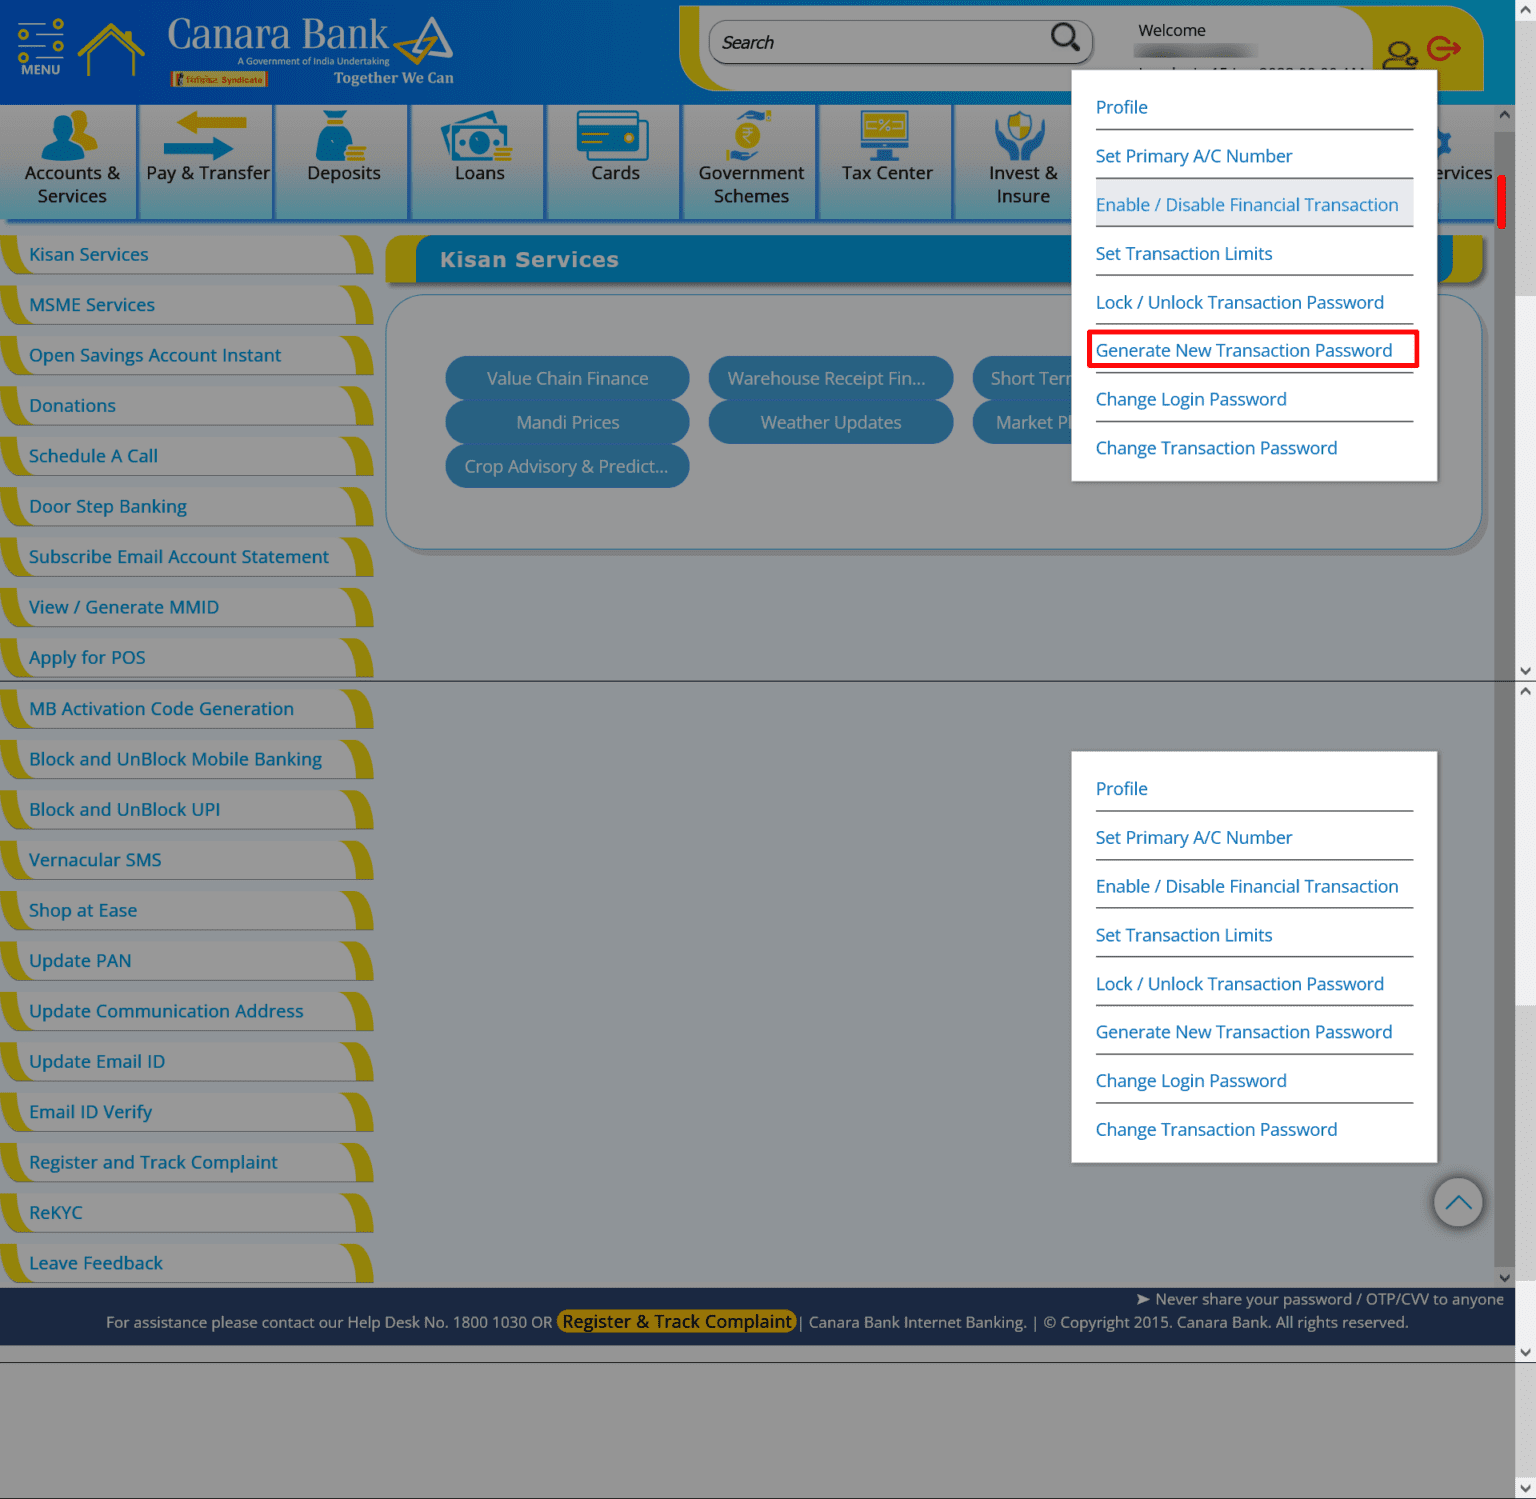Viewport: 1536px width, 1499px height.
Task: Open the Weather Updates button
Action: [x=830, y=422]
